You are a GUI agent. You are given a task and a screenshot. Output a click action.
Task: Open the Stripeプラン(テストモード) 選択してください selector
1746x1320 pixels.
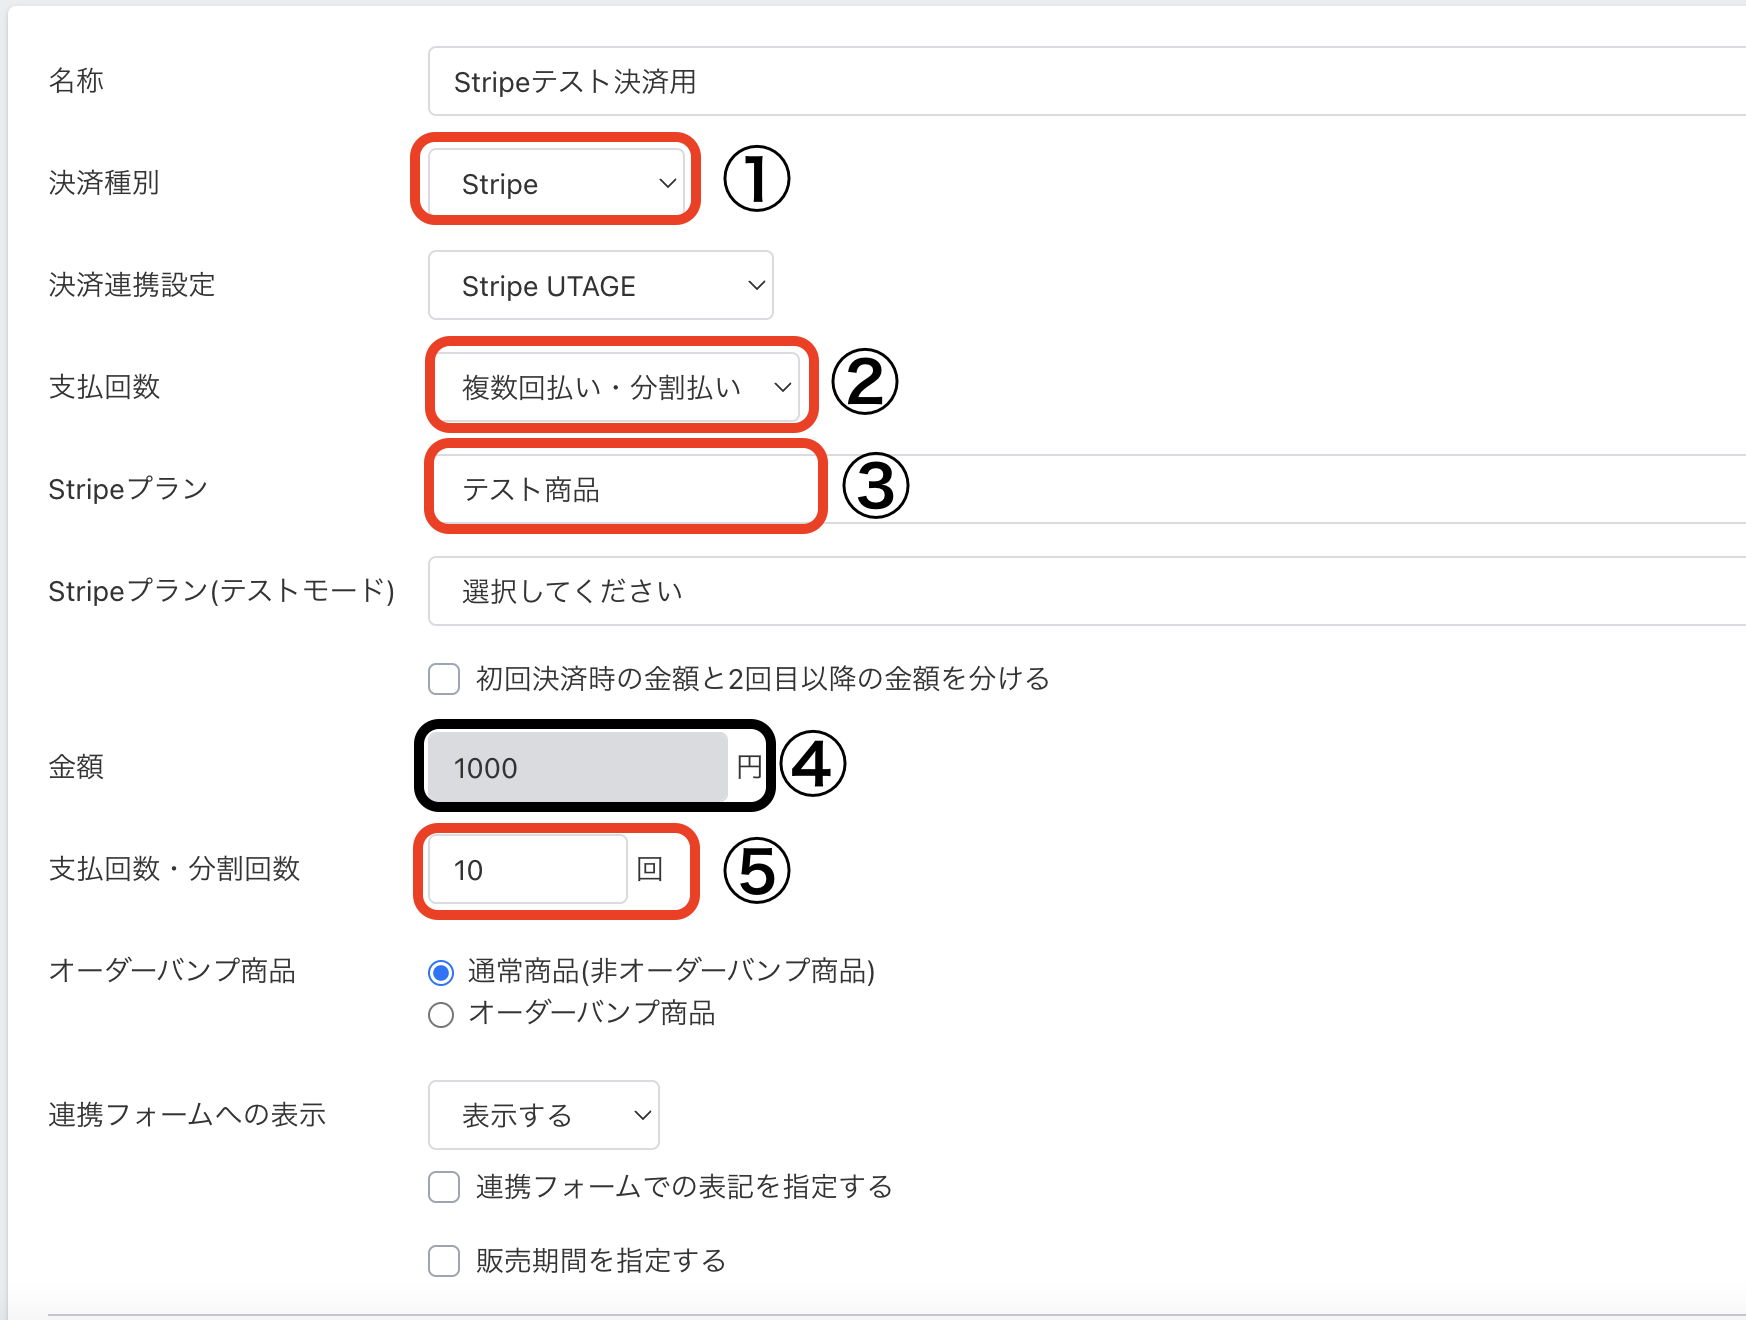coord(1085,591)
